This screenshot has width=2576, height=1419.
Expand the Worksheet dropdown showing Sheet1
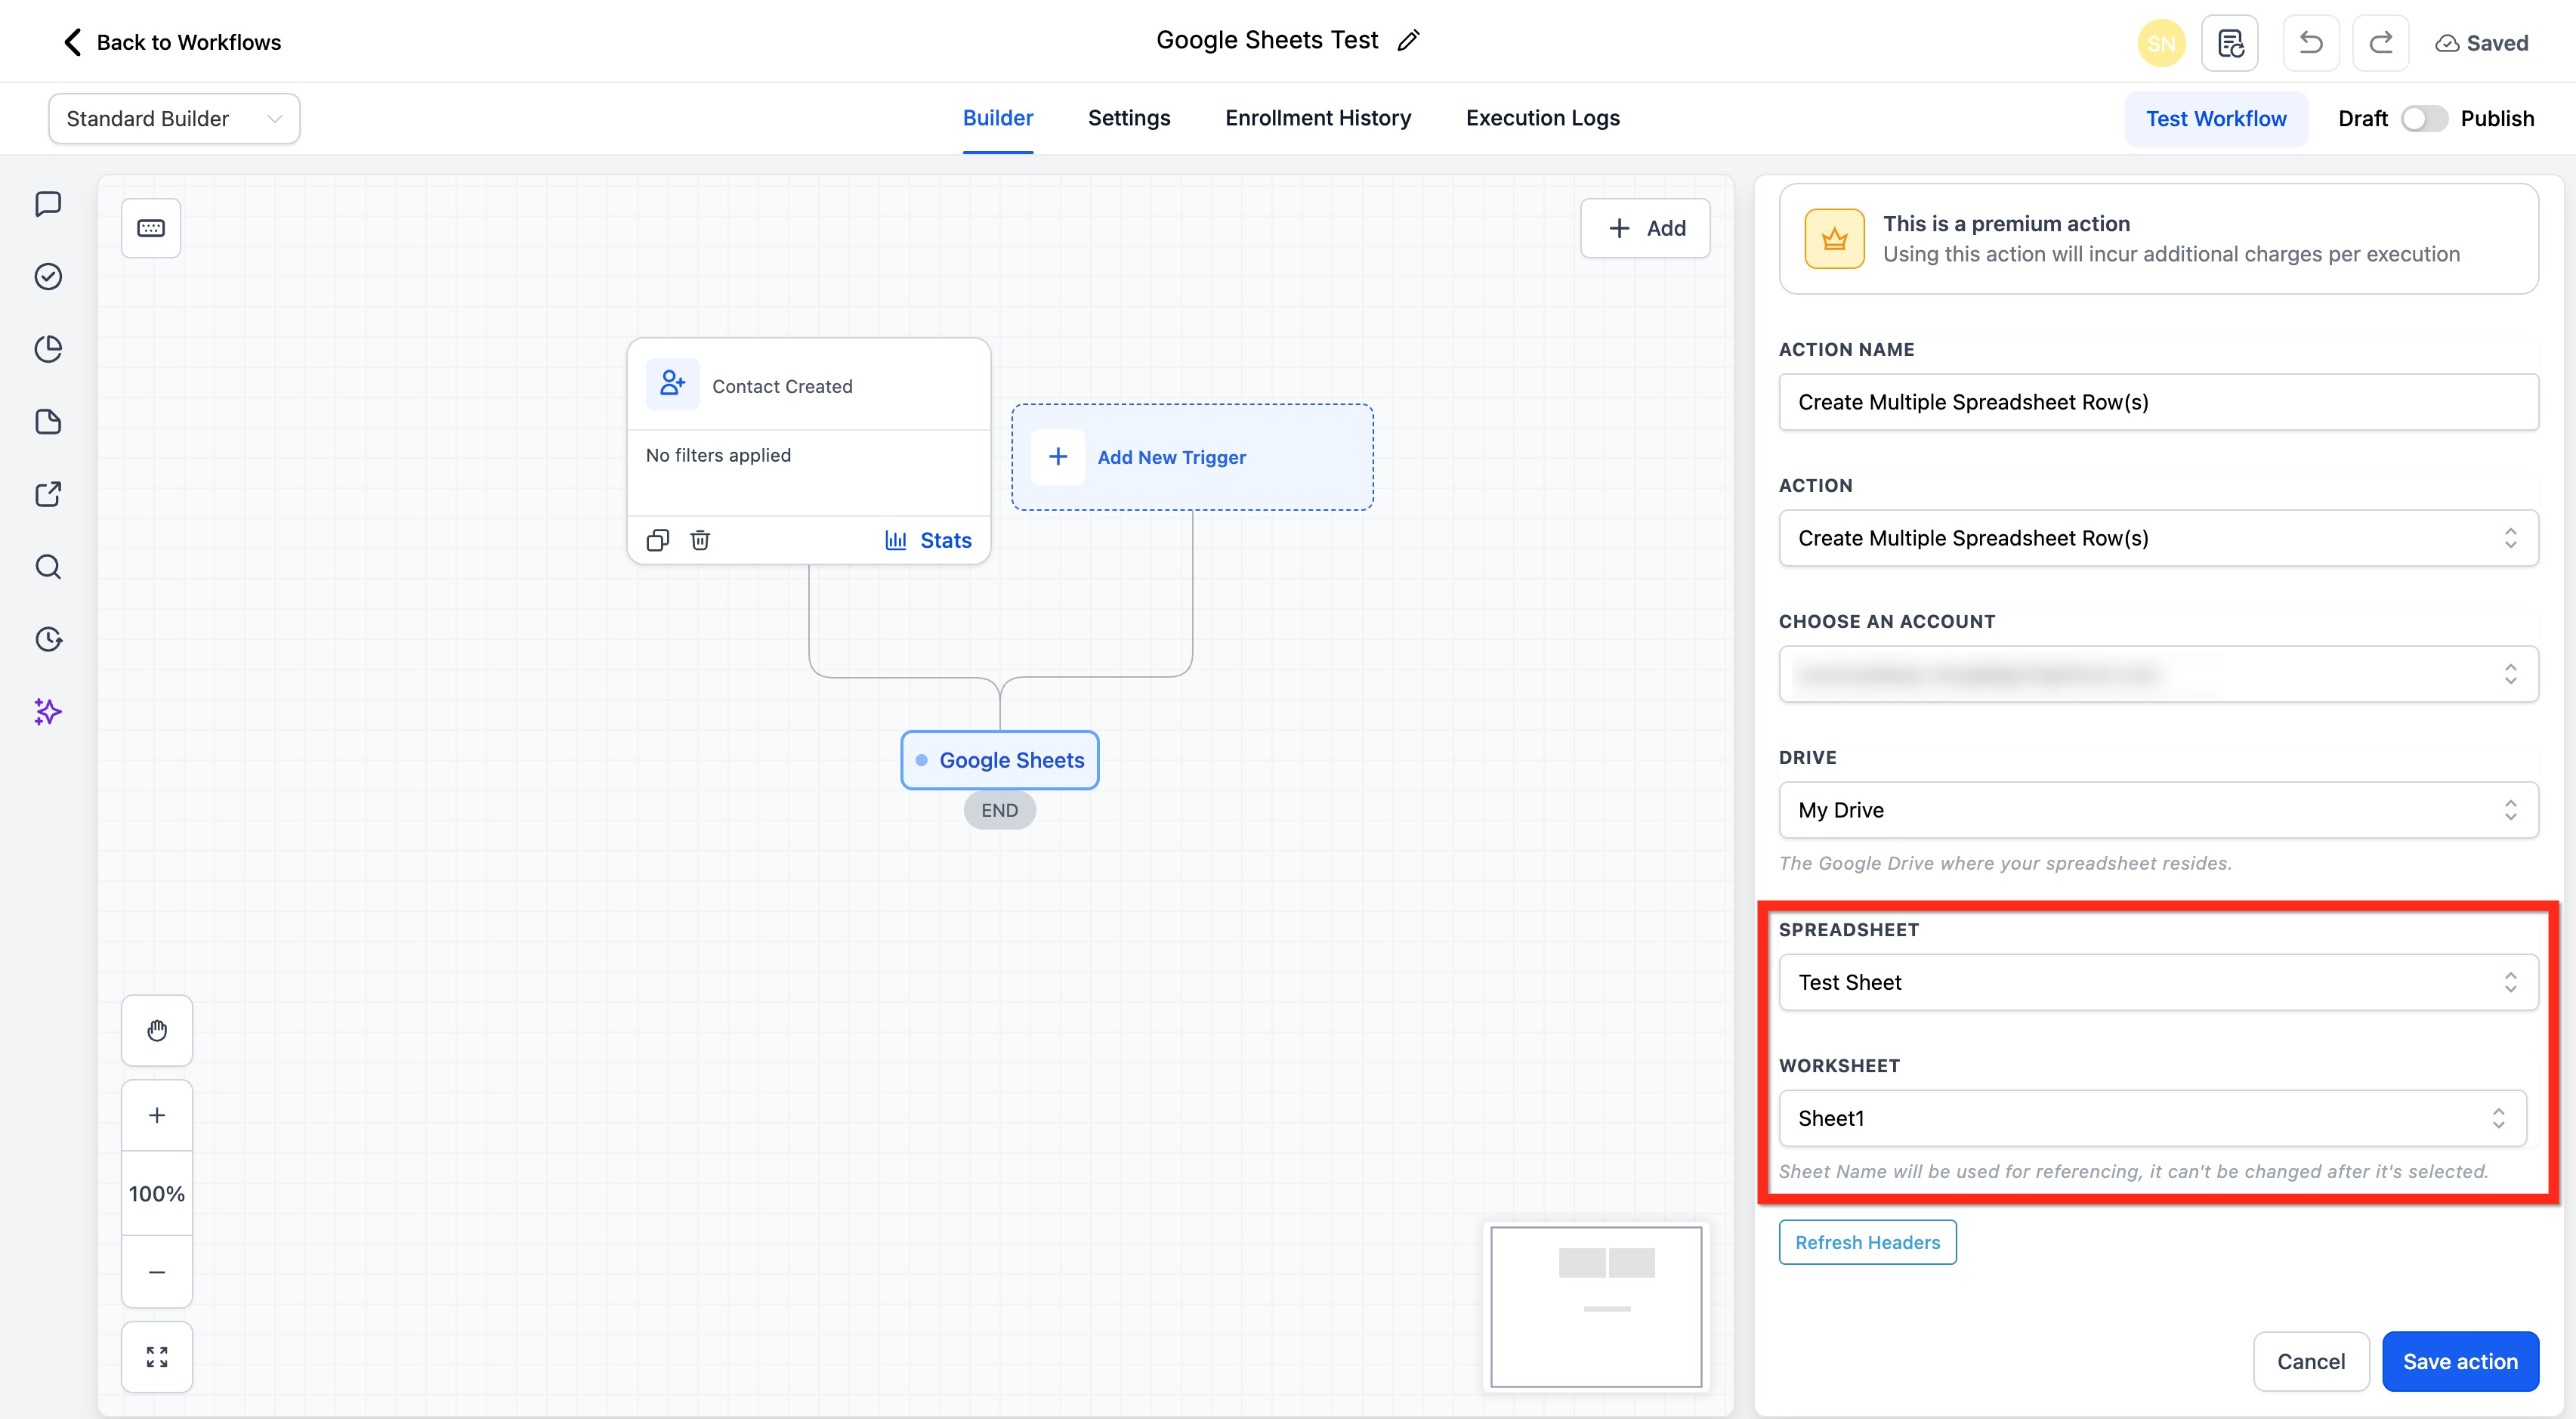tap(2152, 1118)
